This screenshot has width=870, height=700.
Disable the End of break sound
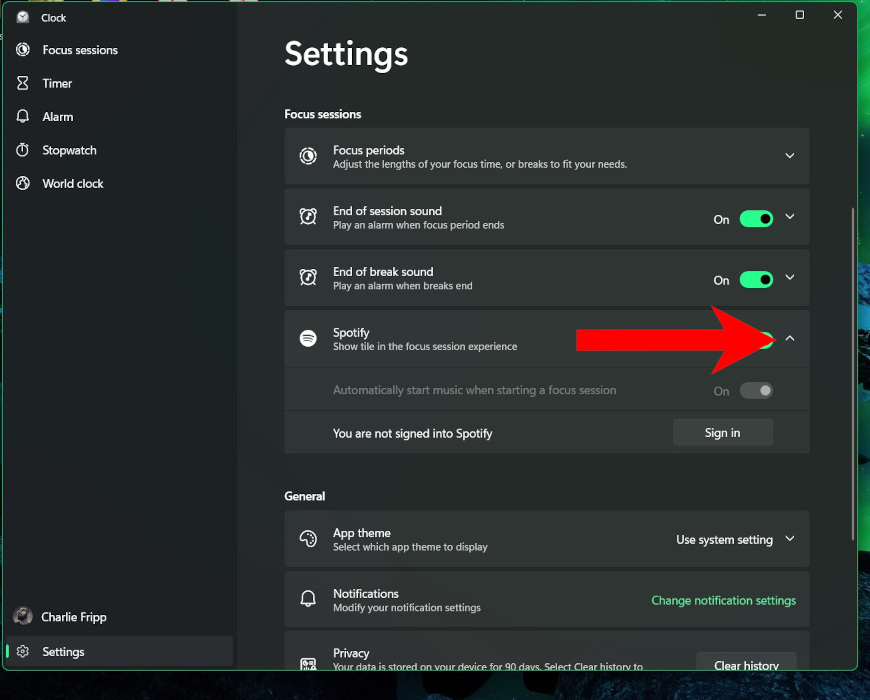pyautogui.click(x=757, y=279)
